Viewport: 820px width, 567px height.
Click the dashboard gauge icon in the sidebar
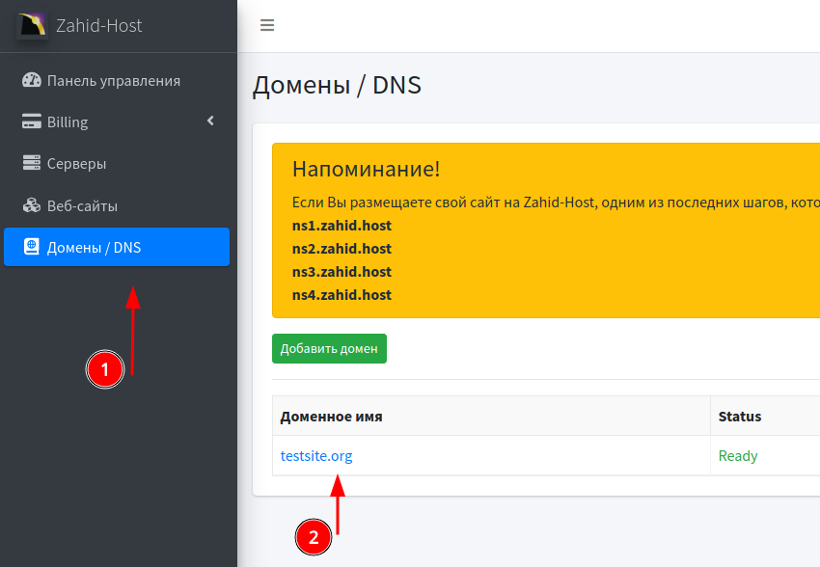[x=31, y=81]
